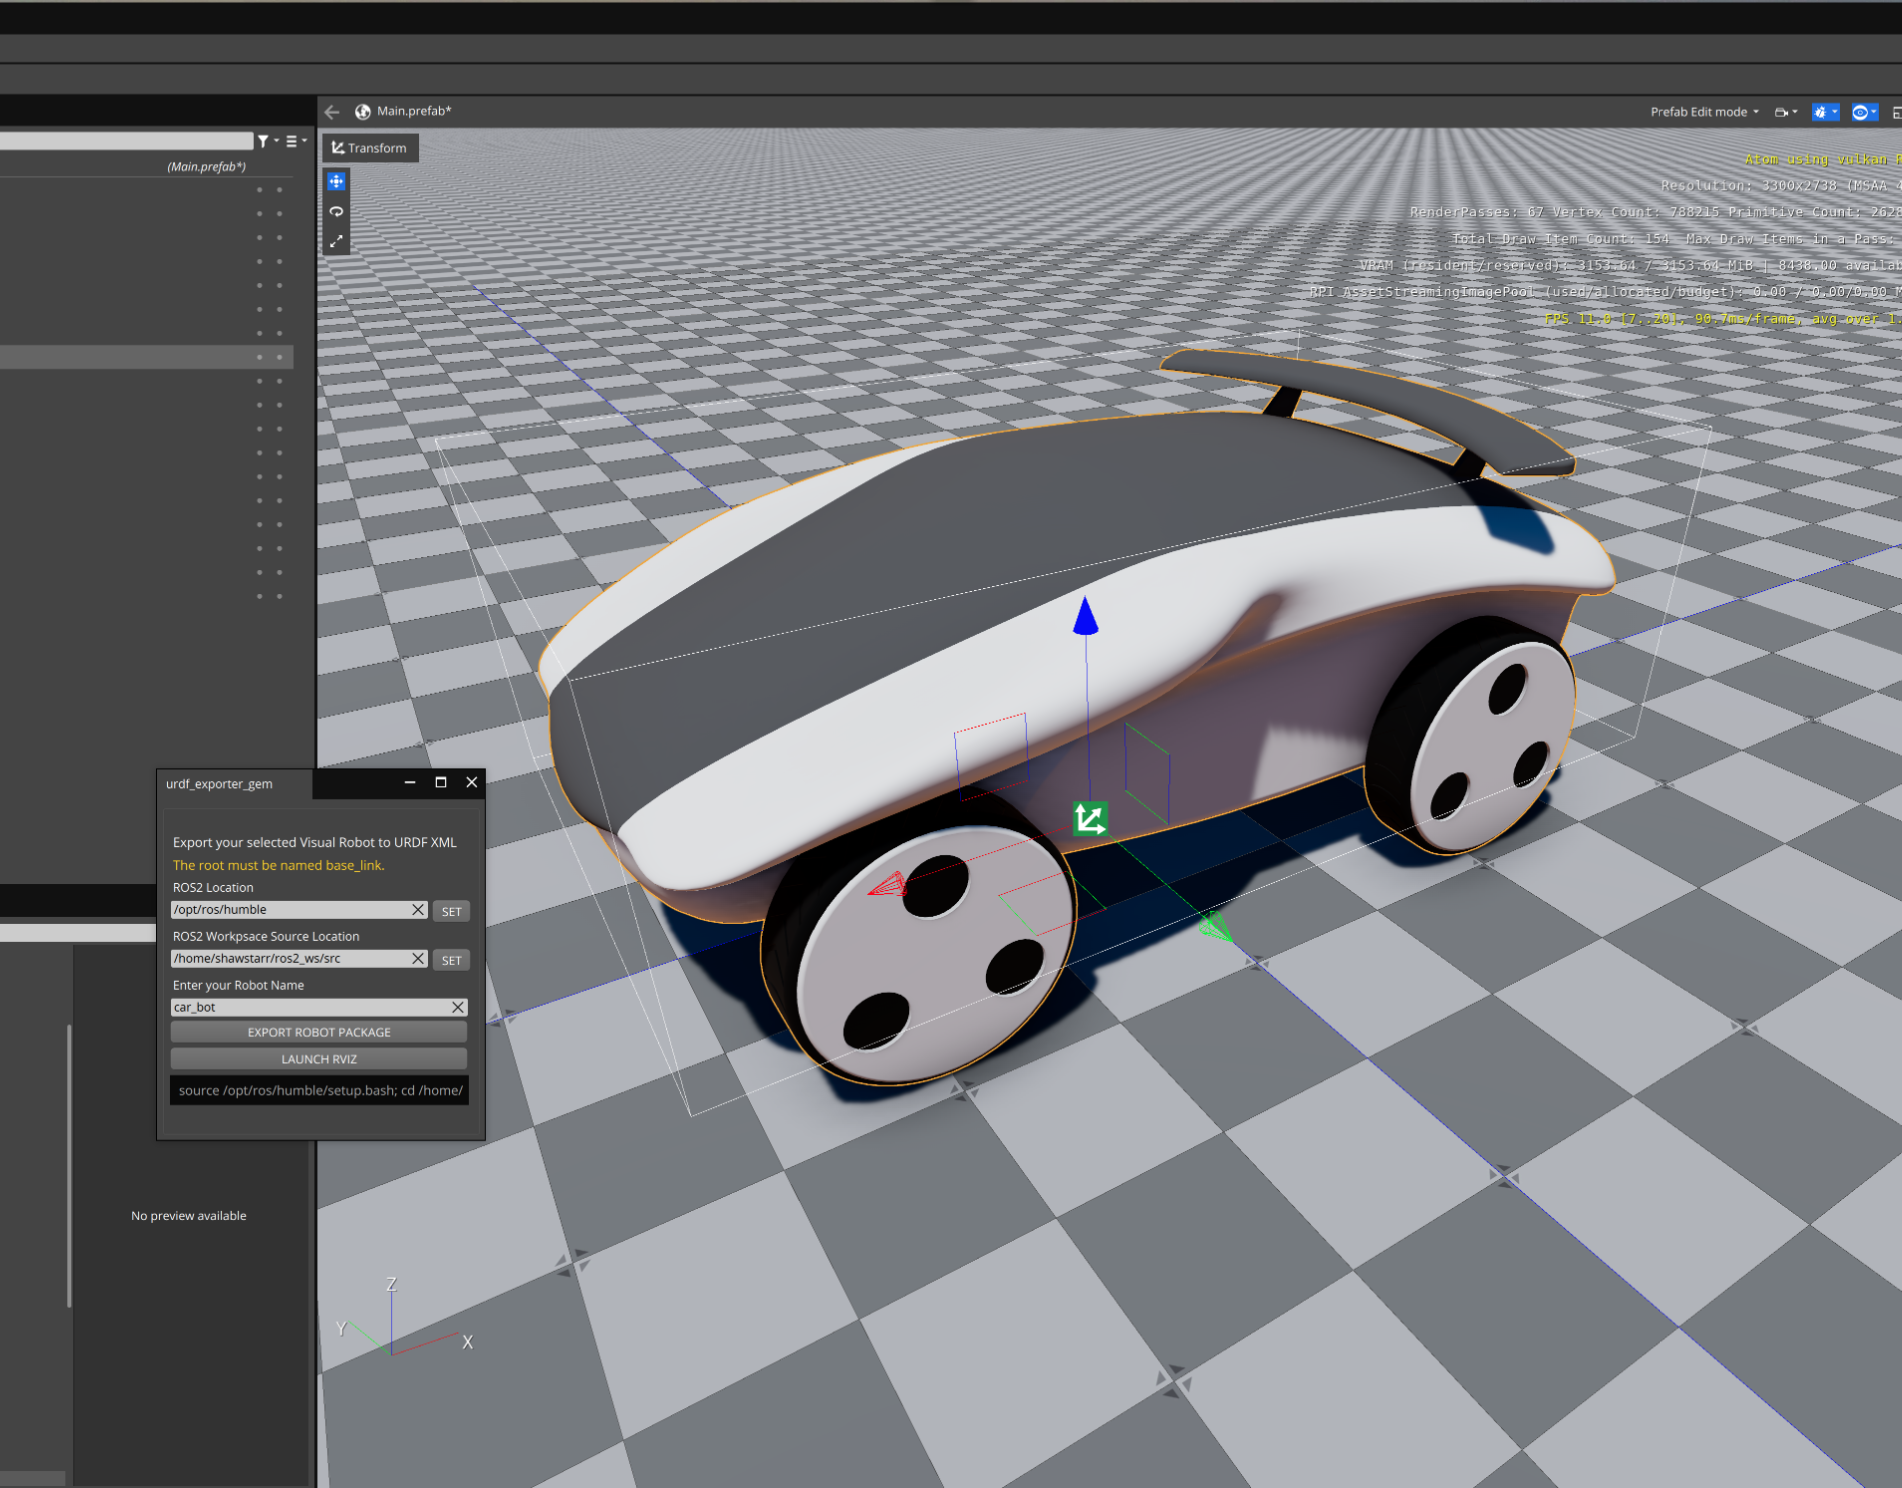Clear the car_bot robot name field
This screenshot has width=1902, height=1488.
pos(458,1007)
